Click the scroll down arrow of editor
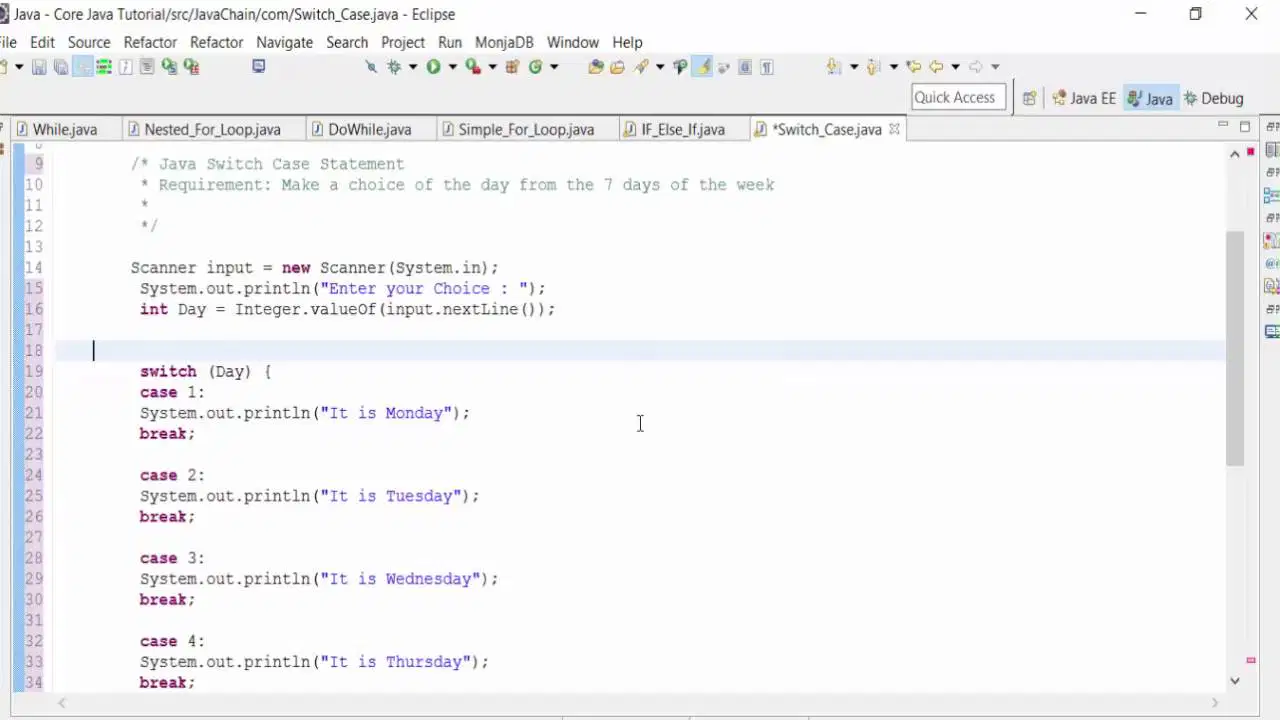The height and width of the screenshot is (720, 1280). [x=1235, y=680]
